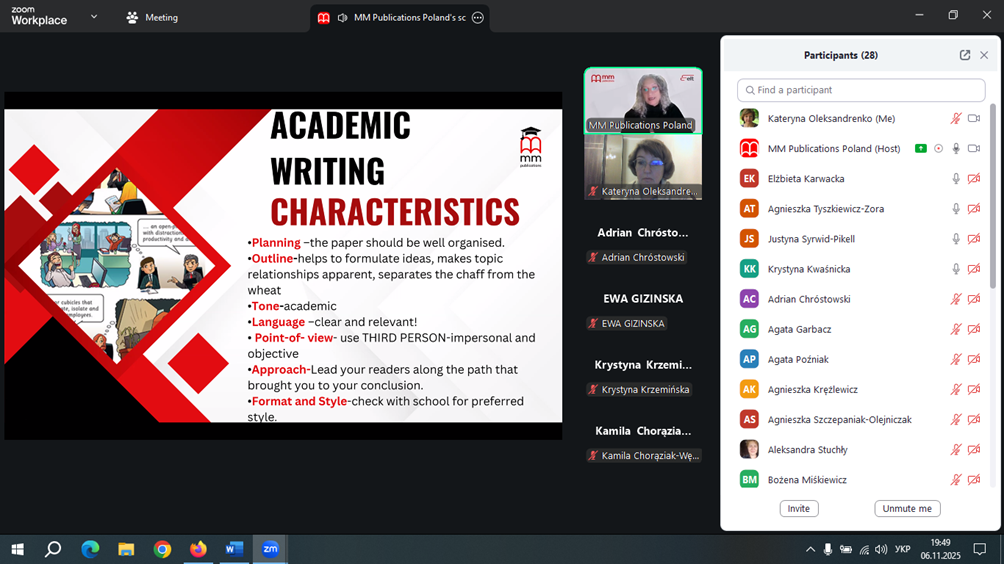Viewport: 1004px width, 564px height.
Task: Click the host's camera icon in the participants list
Action: pyautogui.click(x=974, y=149)
